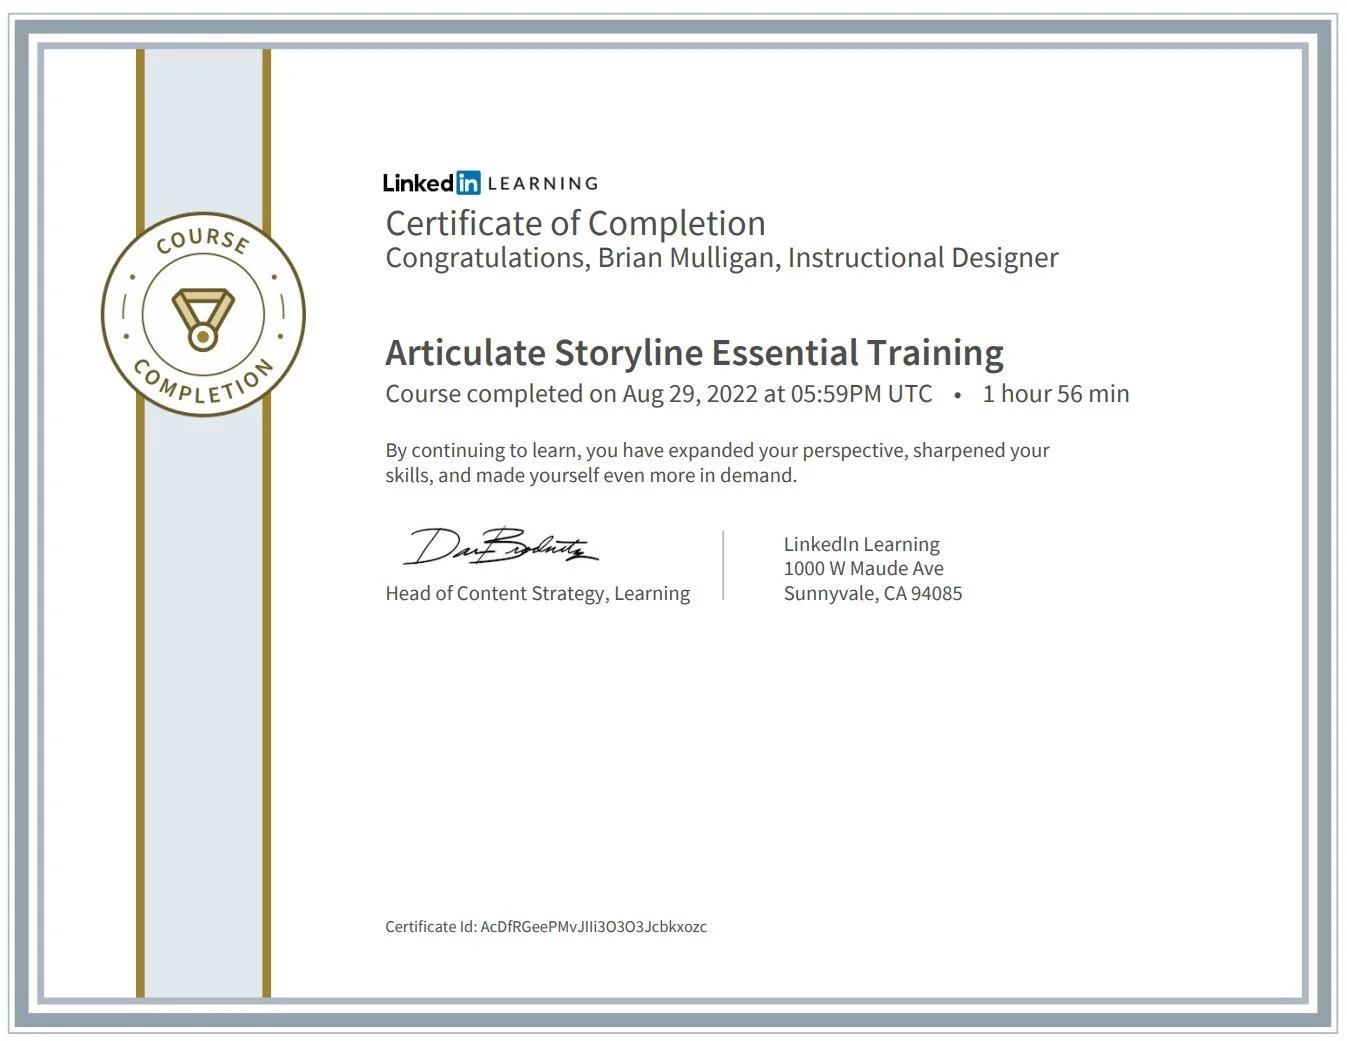Image resolution: width=1347 pixels, height=1041 pixels.
Task: Click the handwritten signature
Action: 500,546
